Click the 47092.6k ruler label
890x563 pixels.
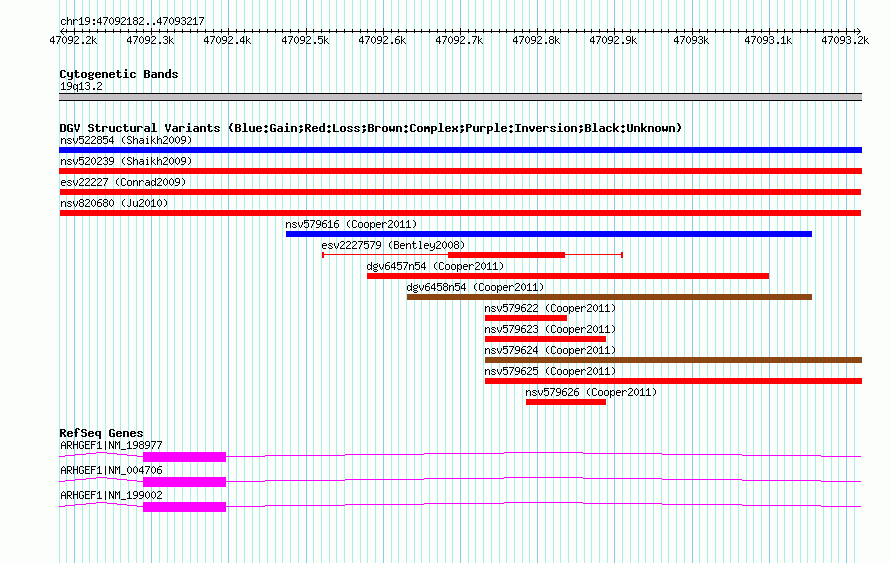click(382, 40)
